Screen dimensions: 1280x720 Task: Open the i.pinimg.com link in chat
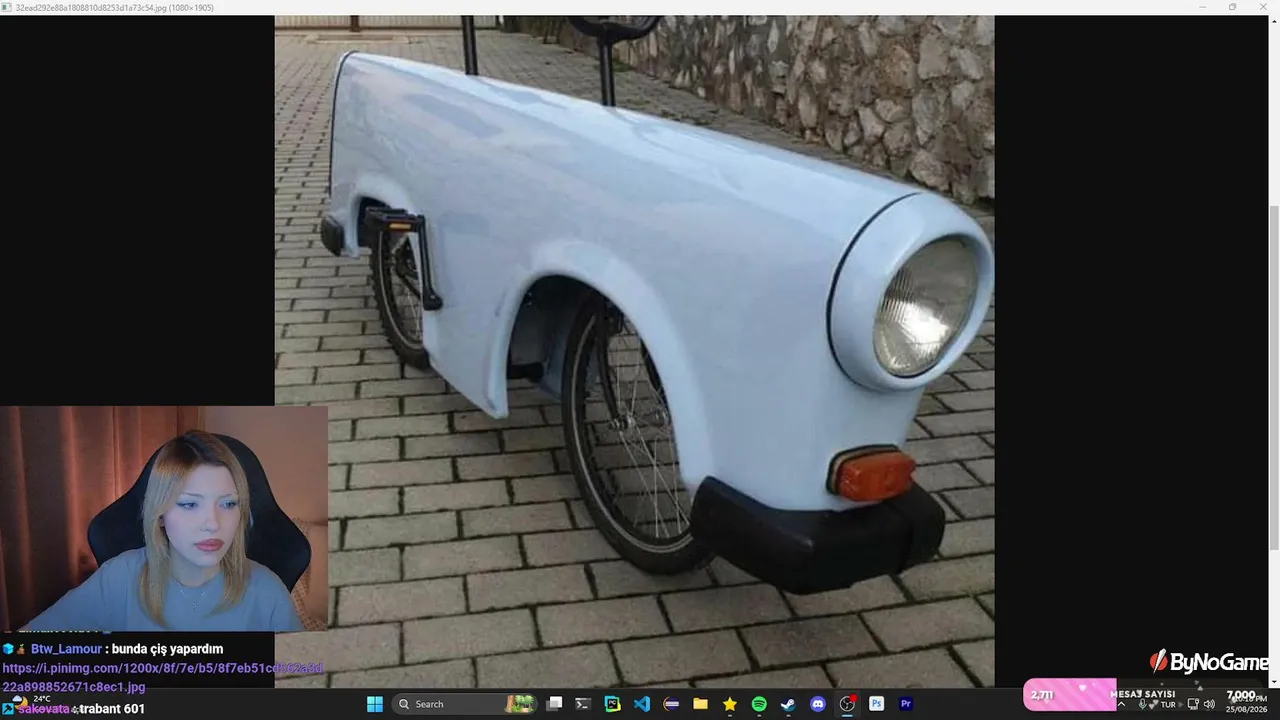pos(163,677)
